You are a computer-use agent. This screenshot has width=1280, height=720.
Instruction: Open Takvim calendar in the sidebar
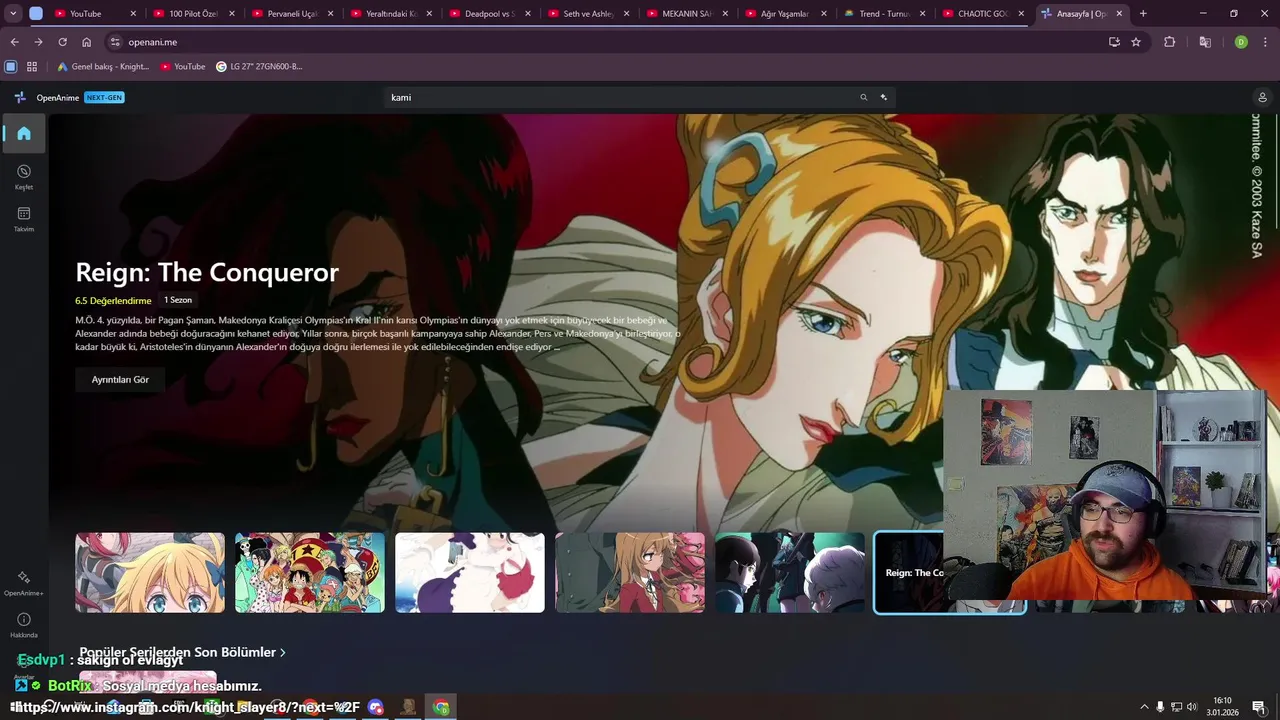pos(24,218)
